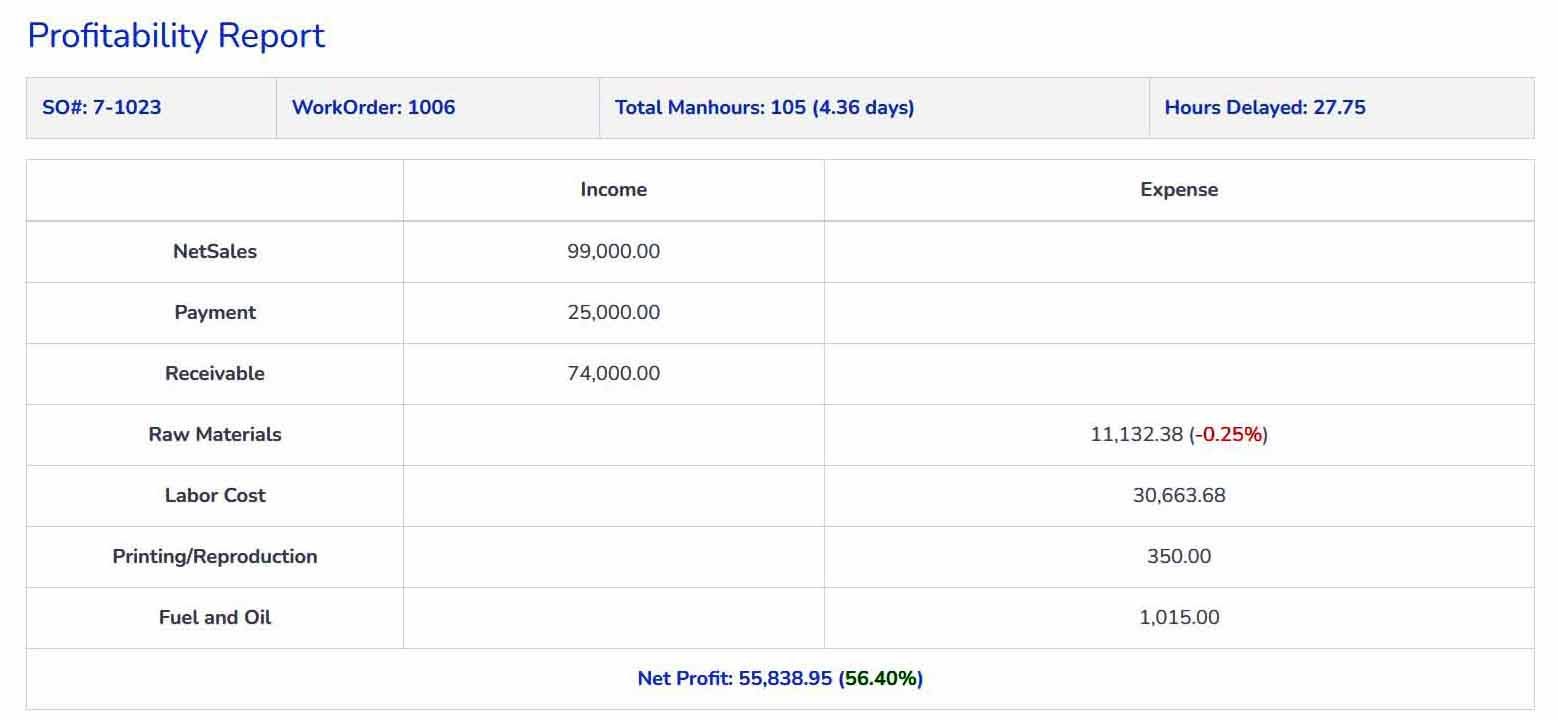The image size is (1558, 720).
Task: Select the Payment row label
Action: click(215, 313)
